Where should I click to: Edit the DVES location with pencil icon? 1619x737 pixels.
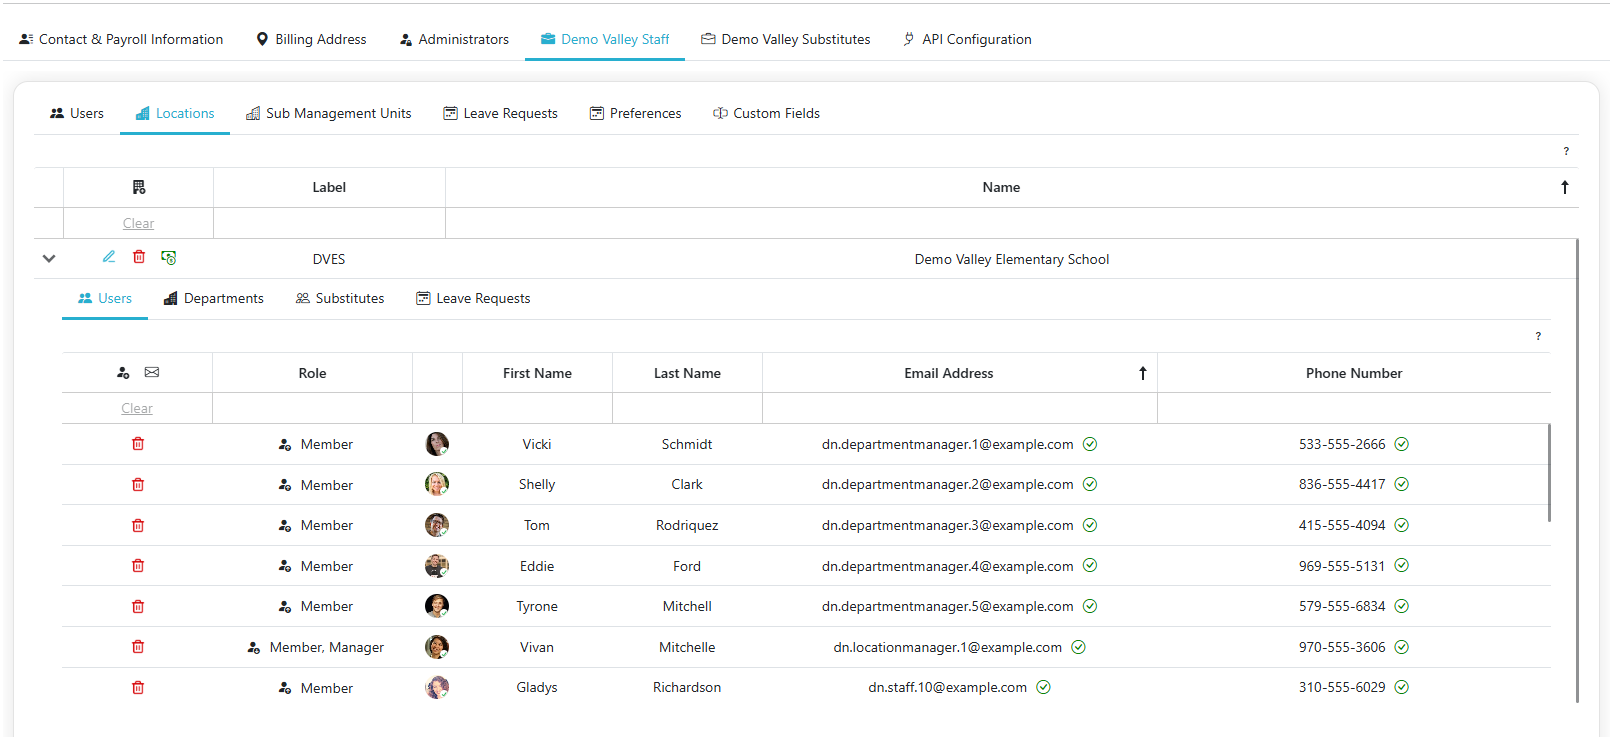(x=109, y=257)
